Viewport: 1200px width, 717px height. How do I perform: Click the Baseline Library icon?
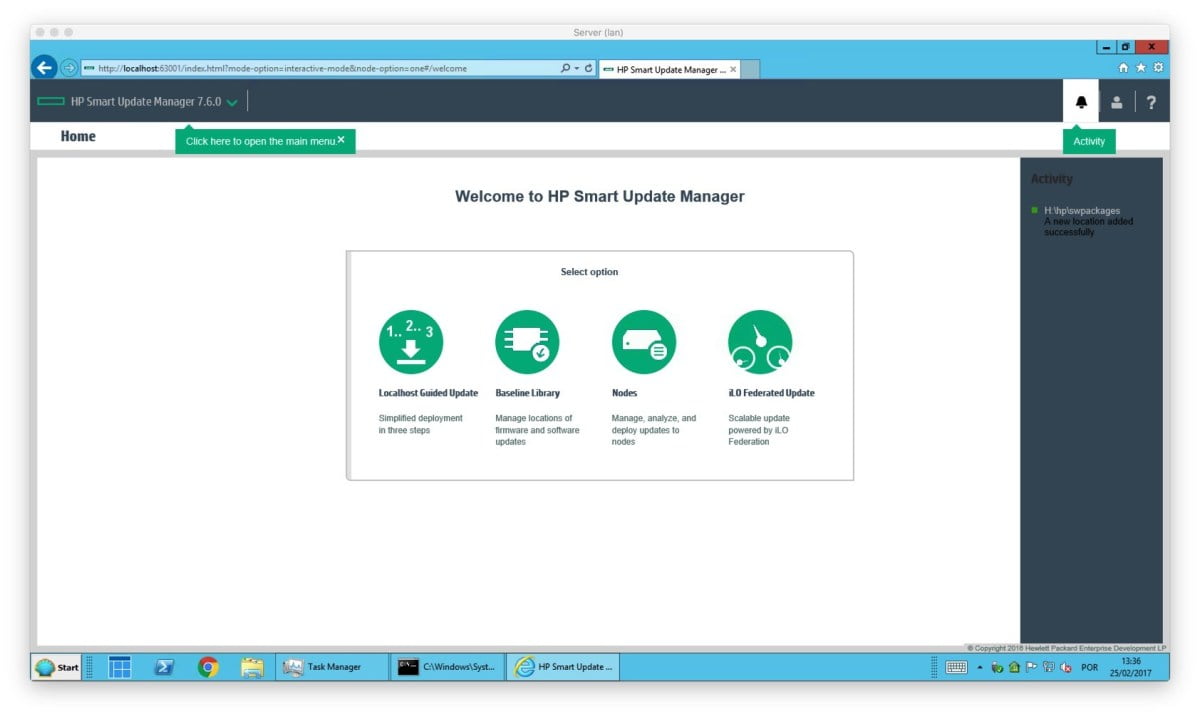[x=527, y=342]
